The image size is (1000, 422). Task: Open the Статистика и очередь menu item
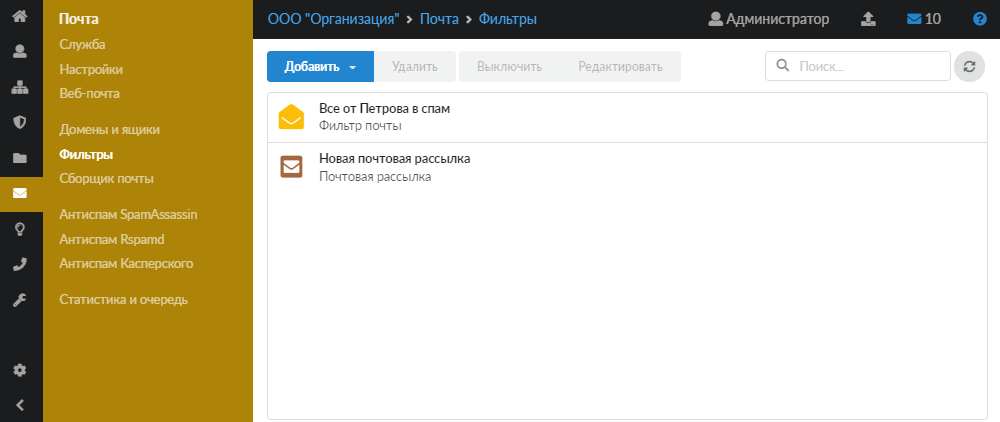124,300
